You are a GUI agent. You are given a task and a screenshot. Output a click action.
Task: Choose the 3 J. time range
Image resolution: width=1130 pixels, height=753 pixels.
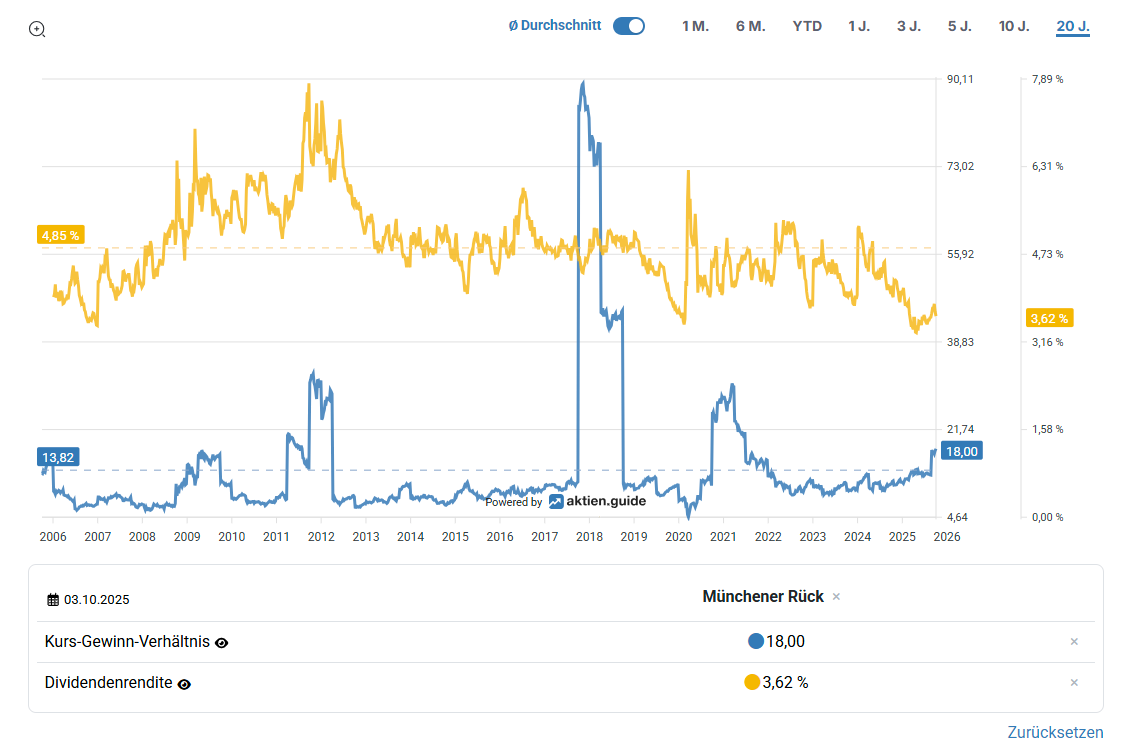click(x=909, y=26)
